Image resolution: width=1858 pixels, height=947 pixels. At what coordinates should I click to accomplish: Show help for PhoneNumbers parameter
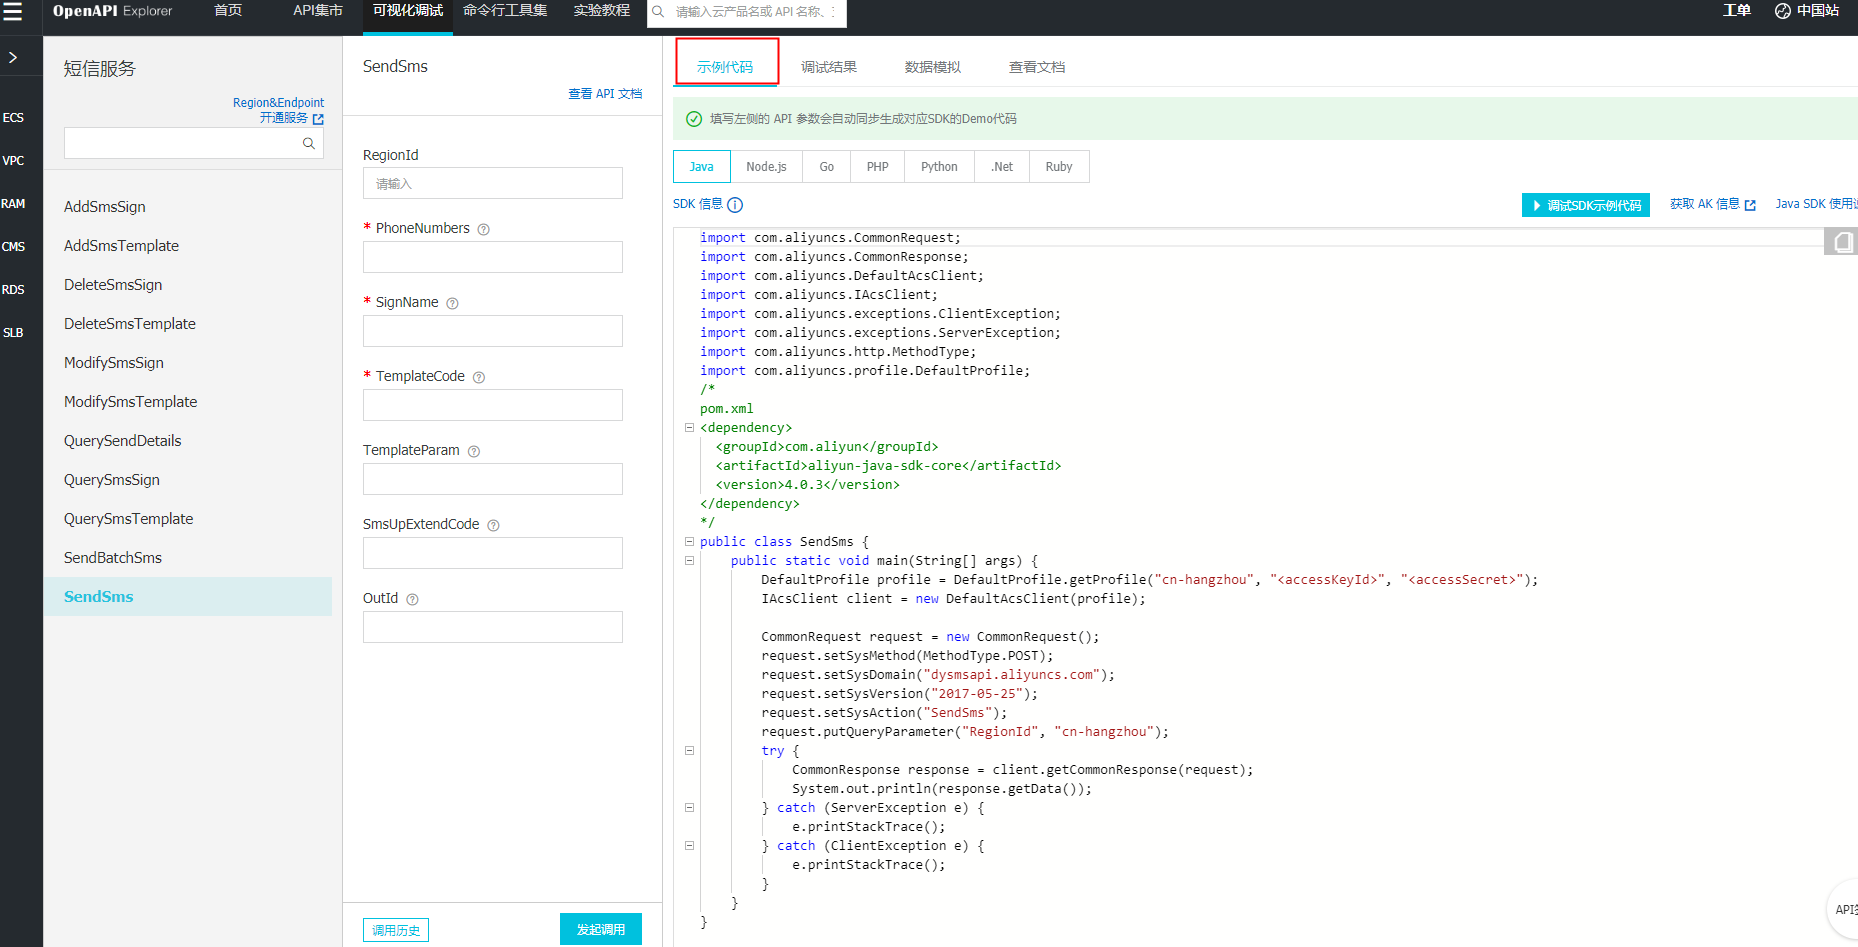tap(484, 229)
